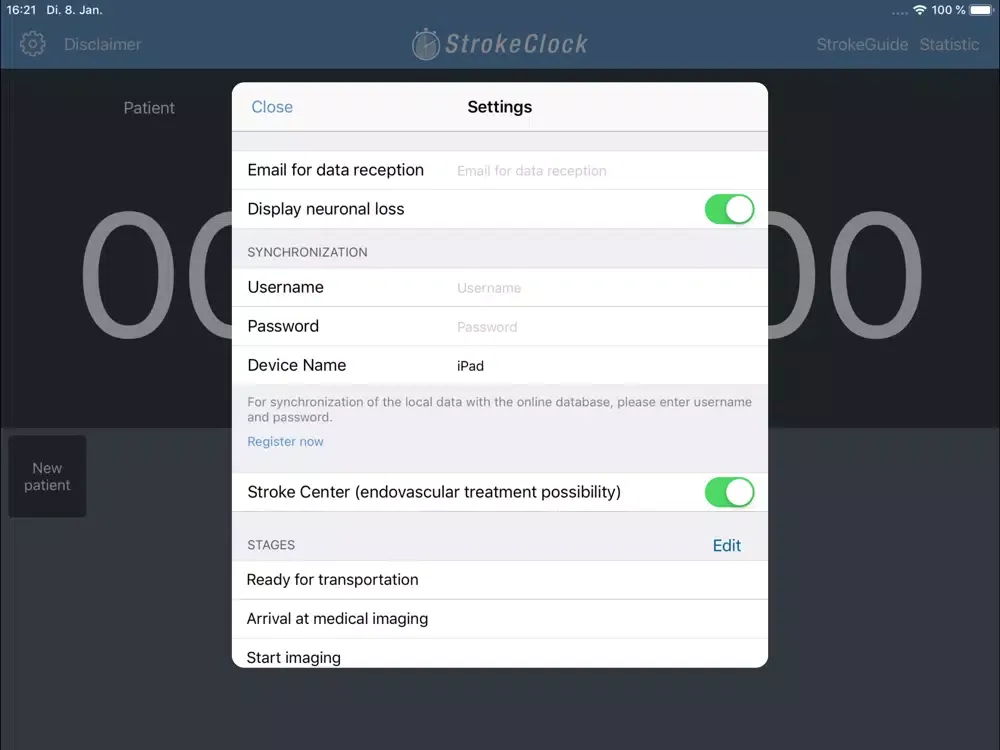Click Edit next to Stages
The height and width of the screenshot is (750, 1000).
click(x=727, y=545)
